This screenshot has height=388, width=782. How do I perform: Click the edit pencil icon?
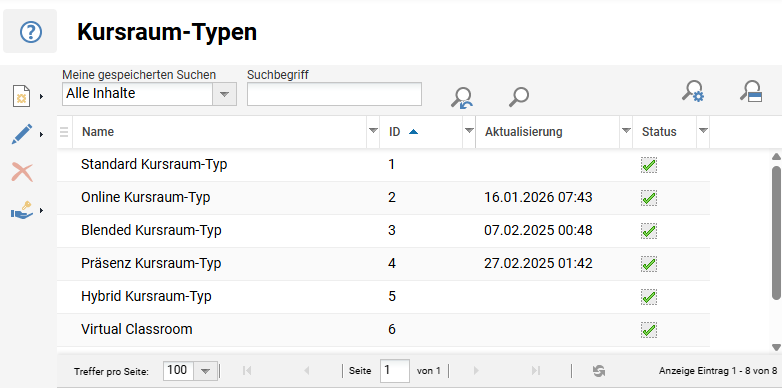(21, 134)
